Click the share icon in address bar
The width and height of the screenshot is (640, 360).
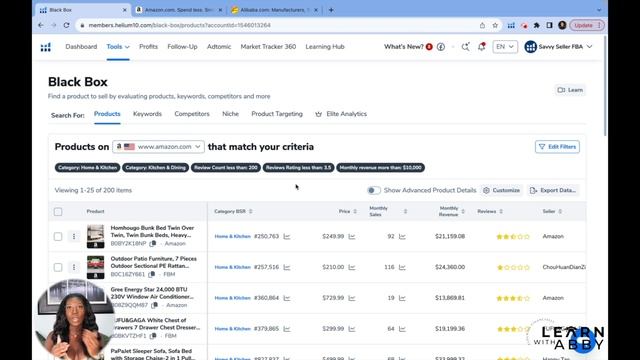click(482, 25)
